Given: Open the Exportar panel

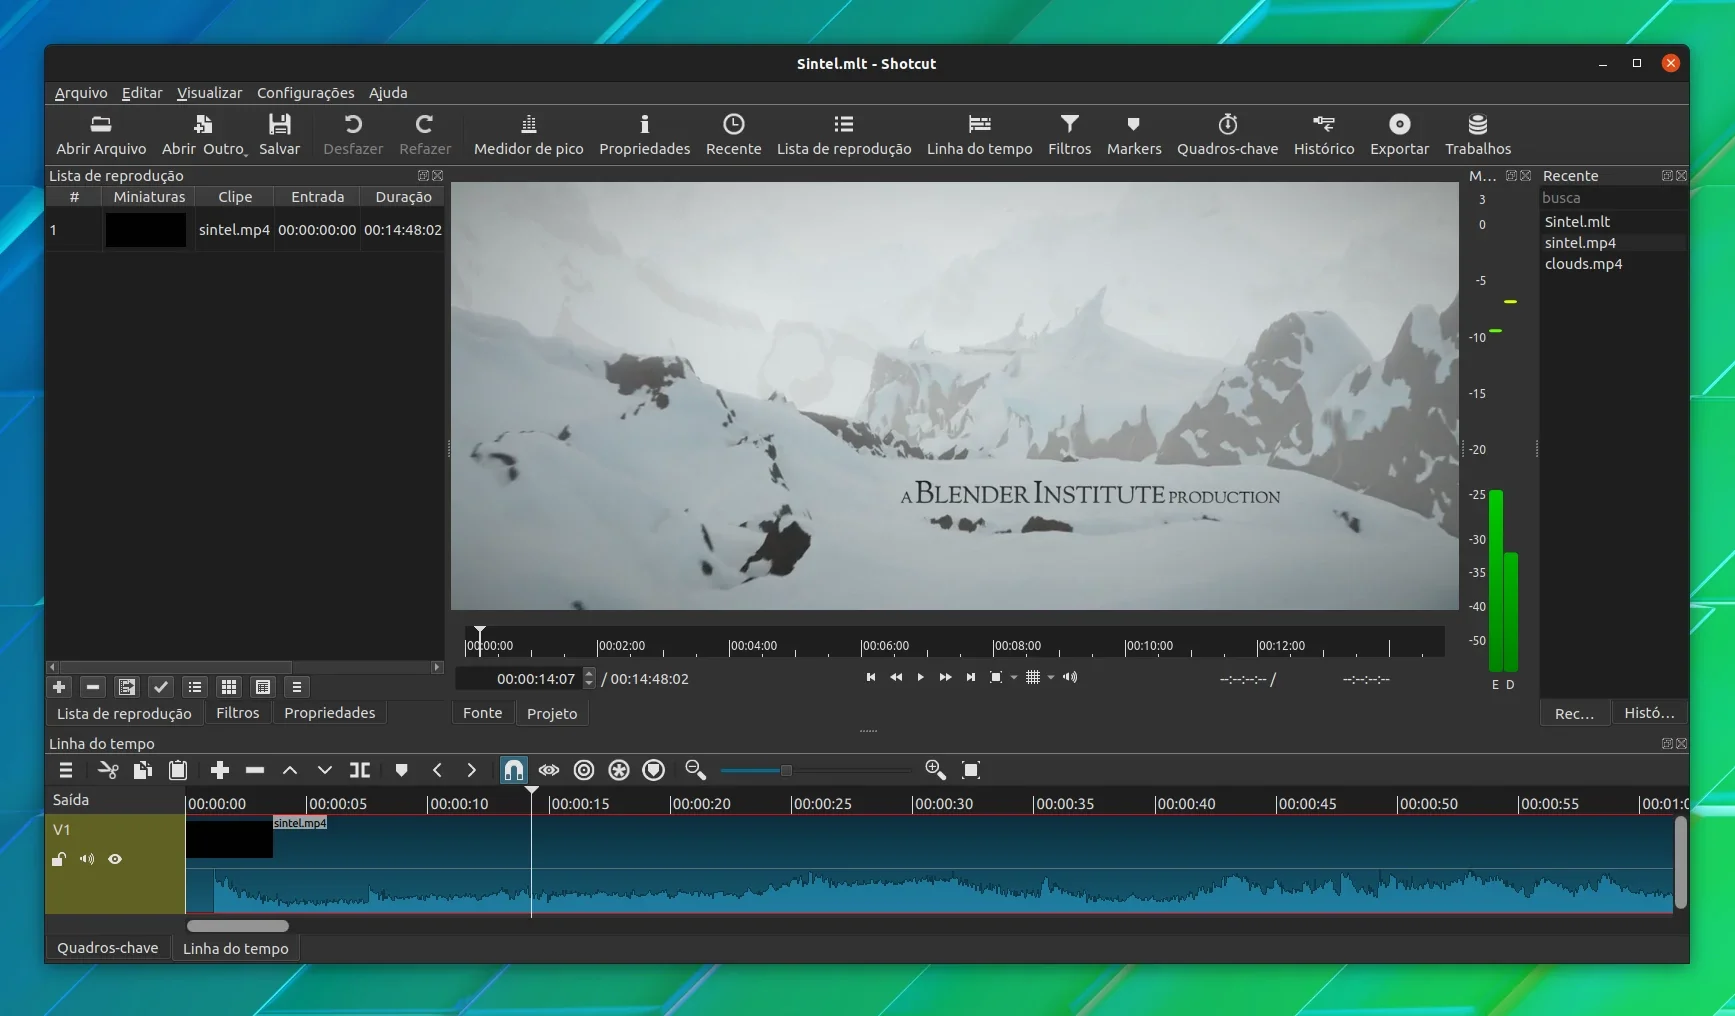Looking at the screenshot, I should tap(1399, 134).
